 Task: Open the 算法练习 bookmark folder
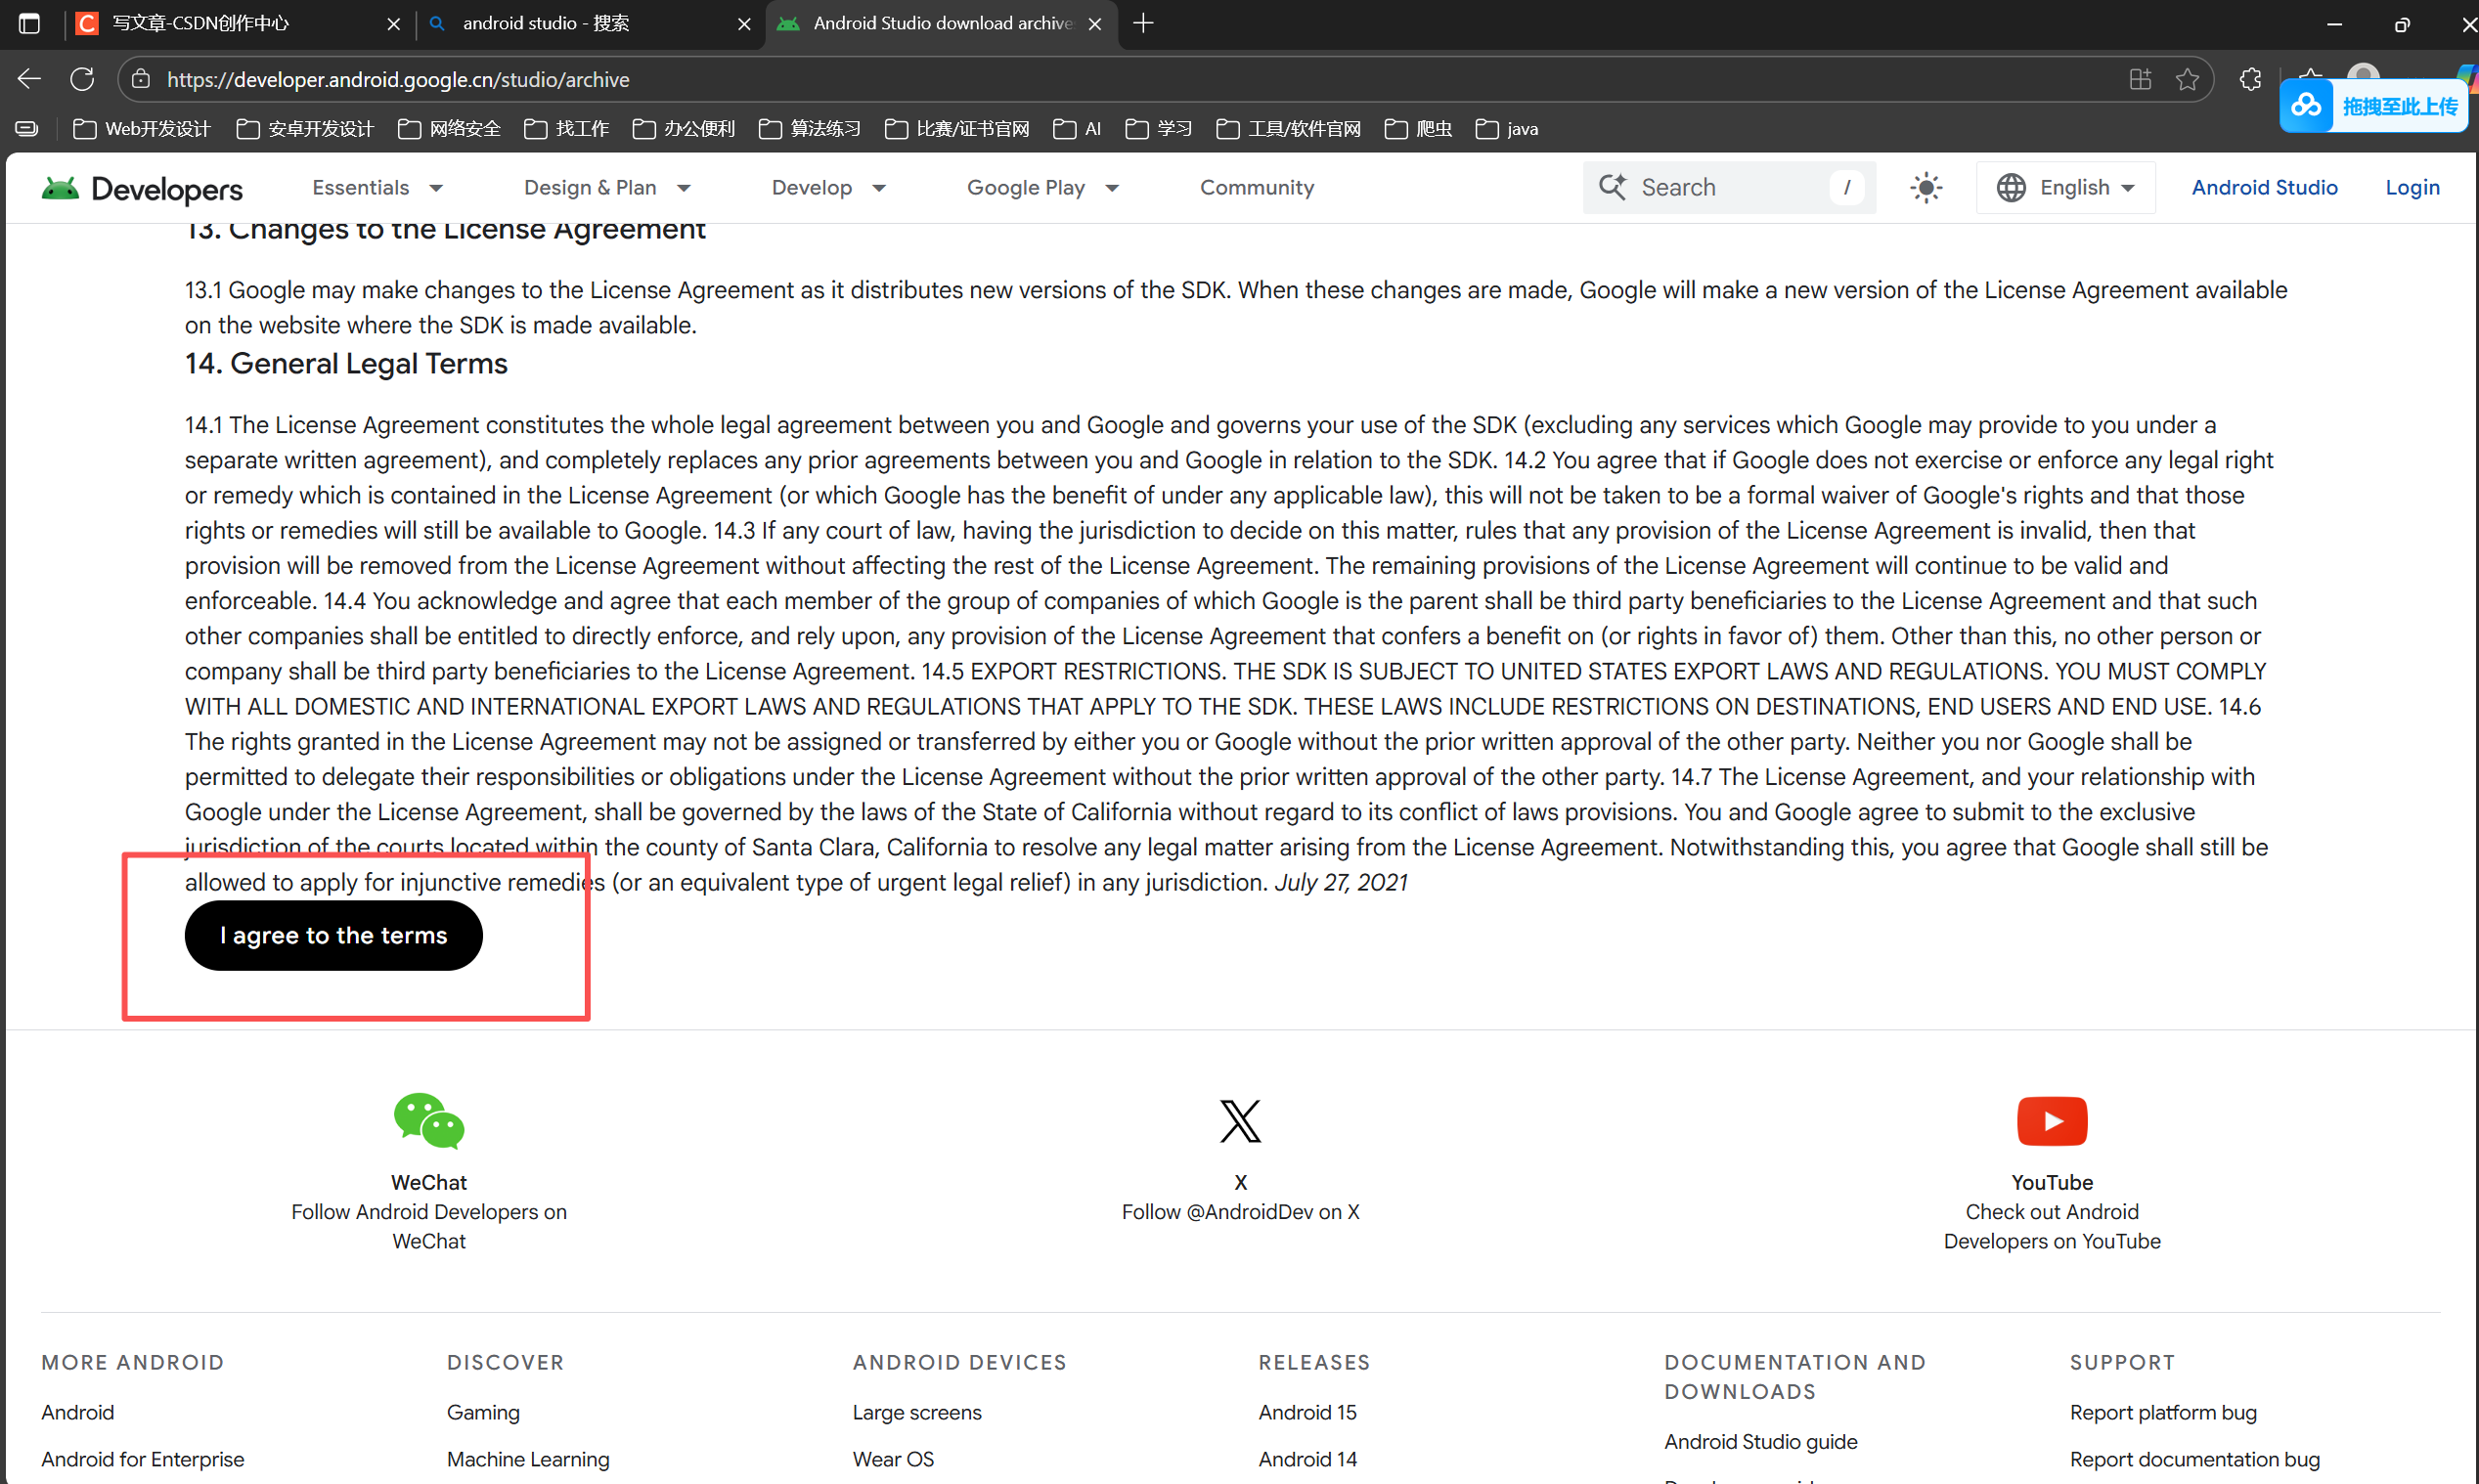click(x=810, y=129)
